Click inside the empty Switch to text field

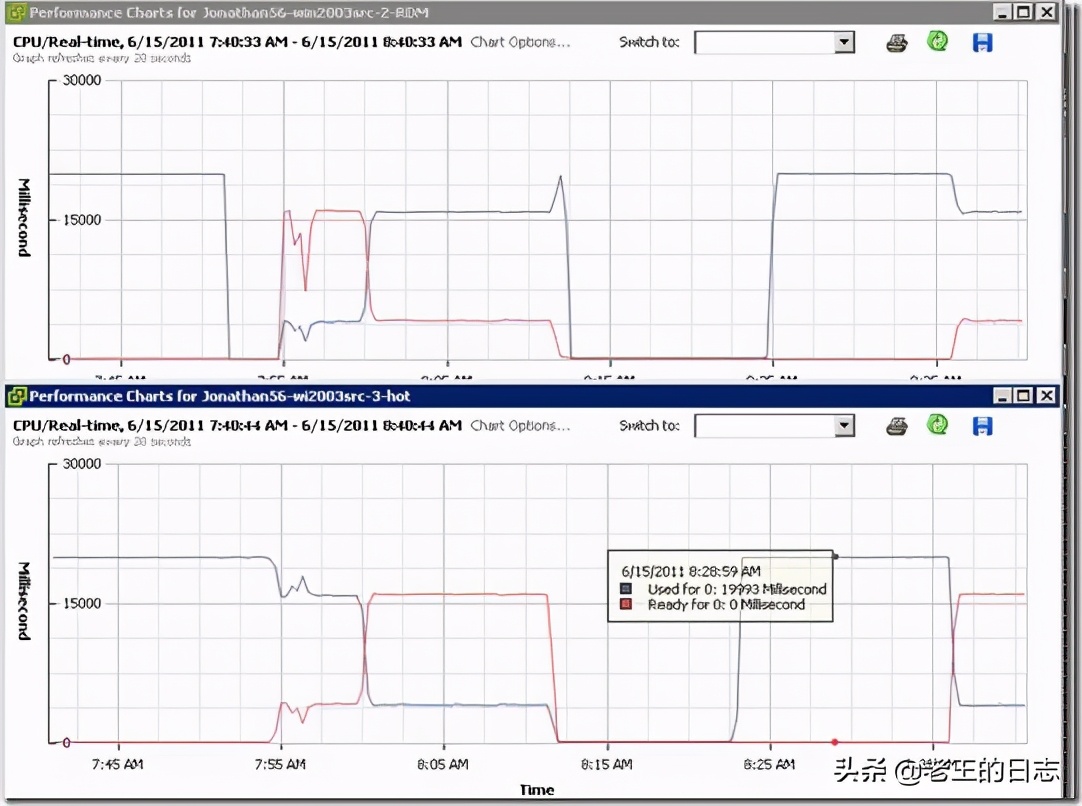coord(765,42)
